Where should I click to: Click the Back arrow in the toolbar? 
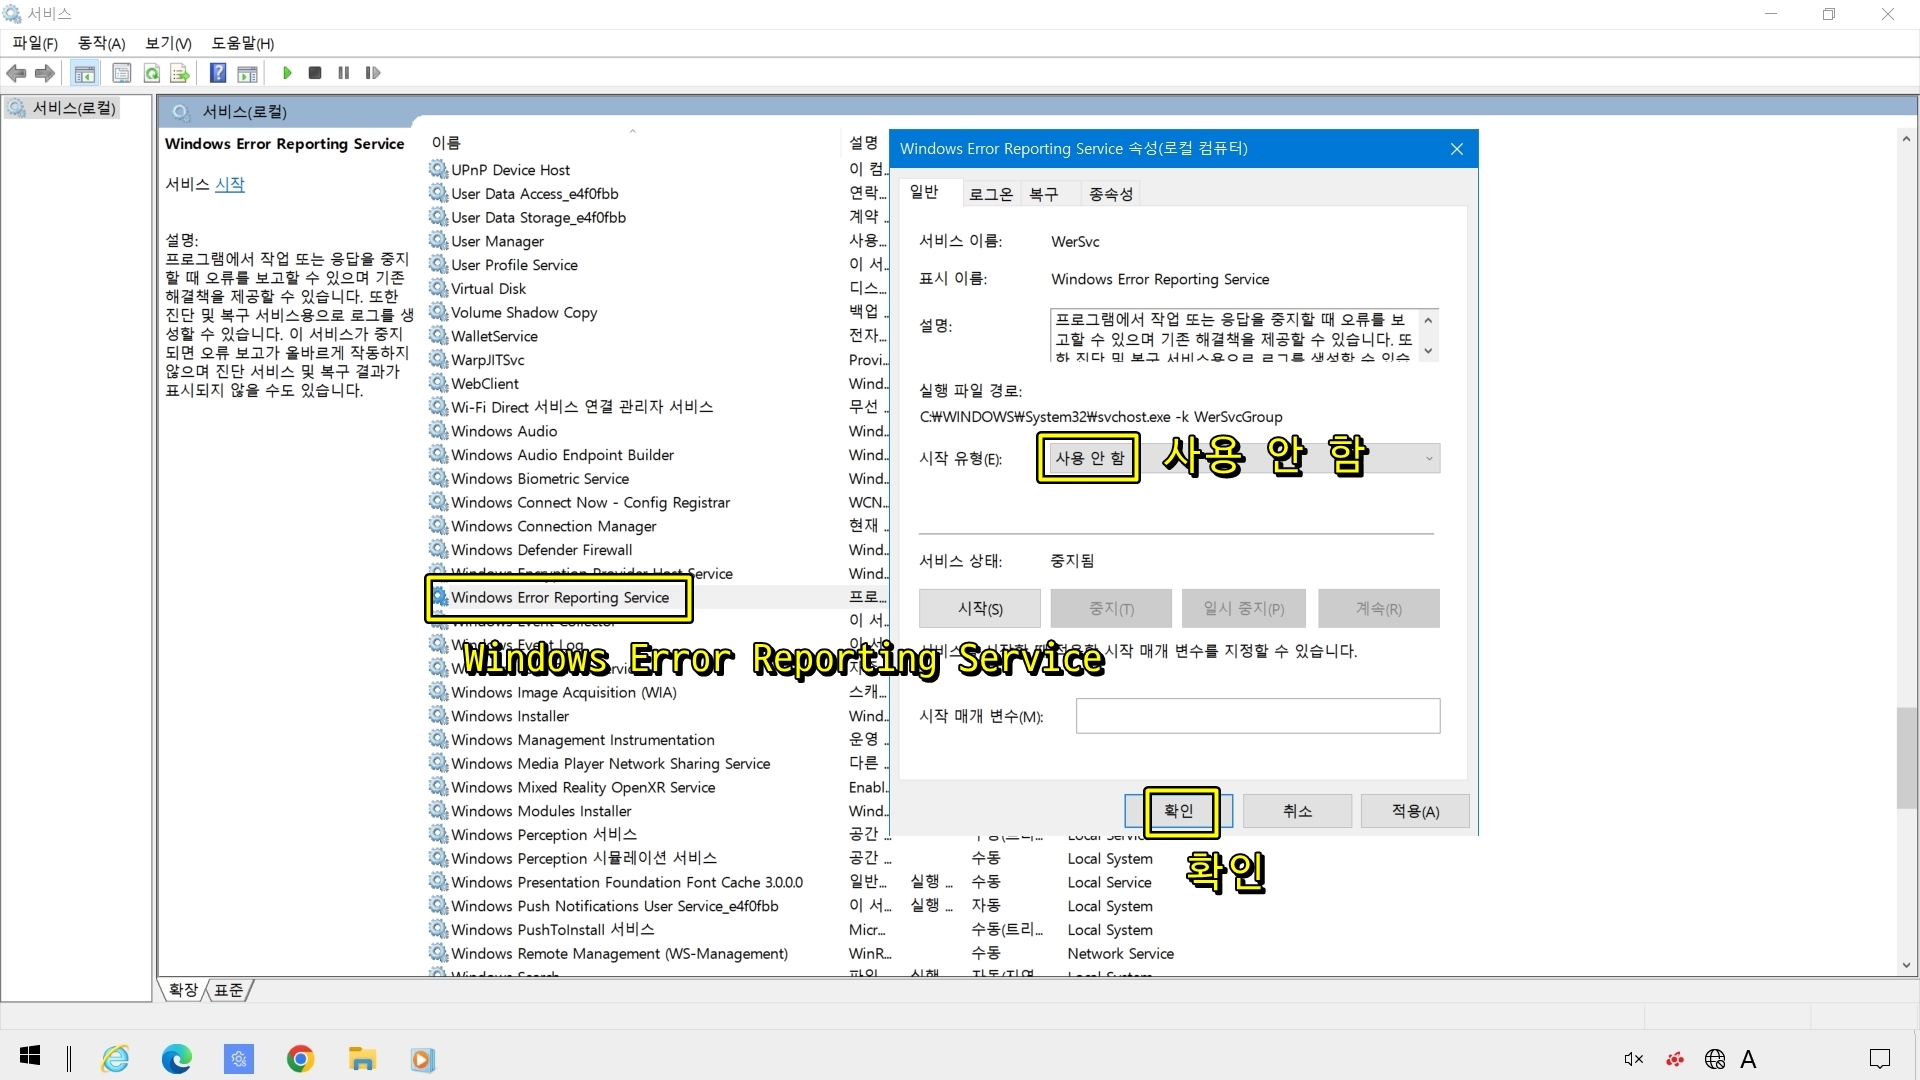(16, 73)
